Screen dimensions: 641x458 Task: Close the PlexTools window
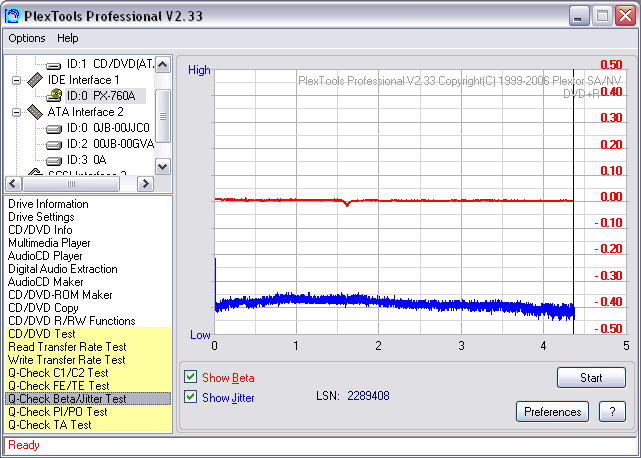point(625,16)
